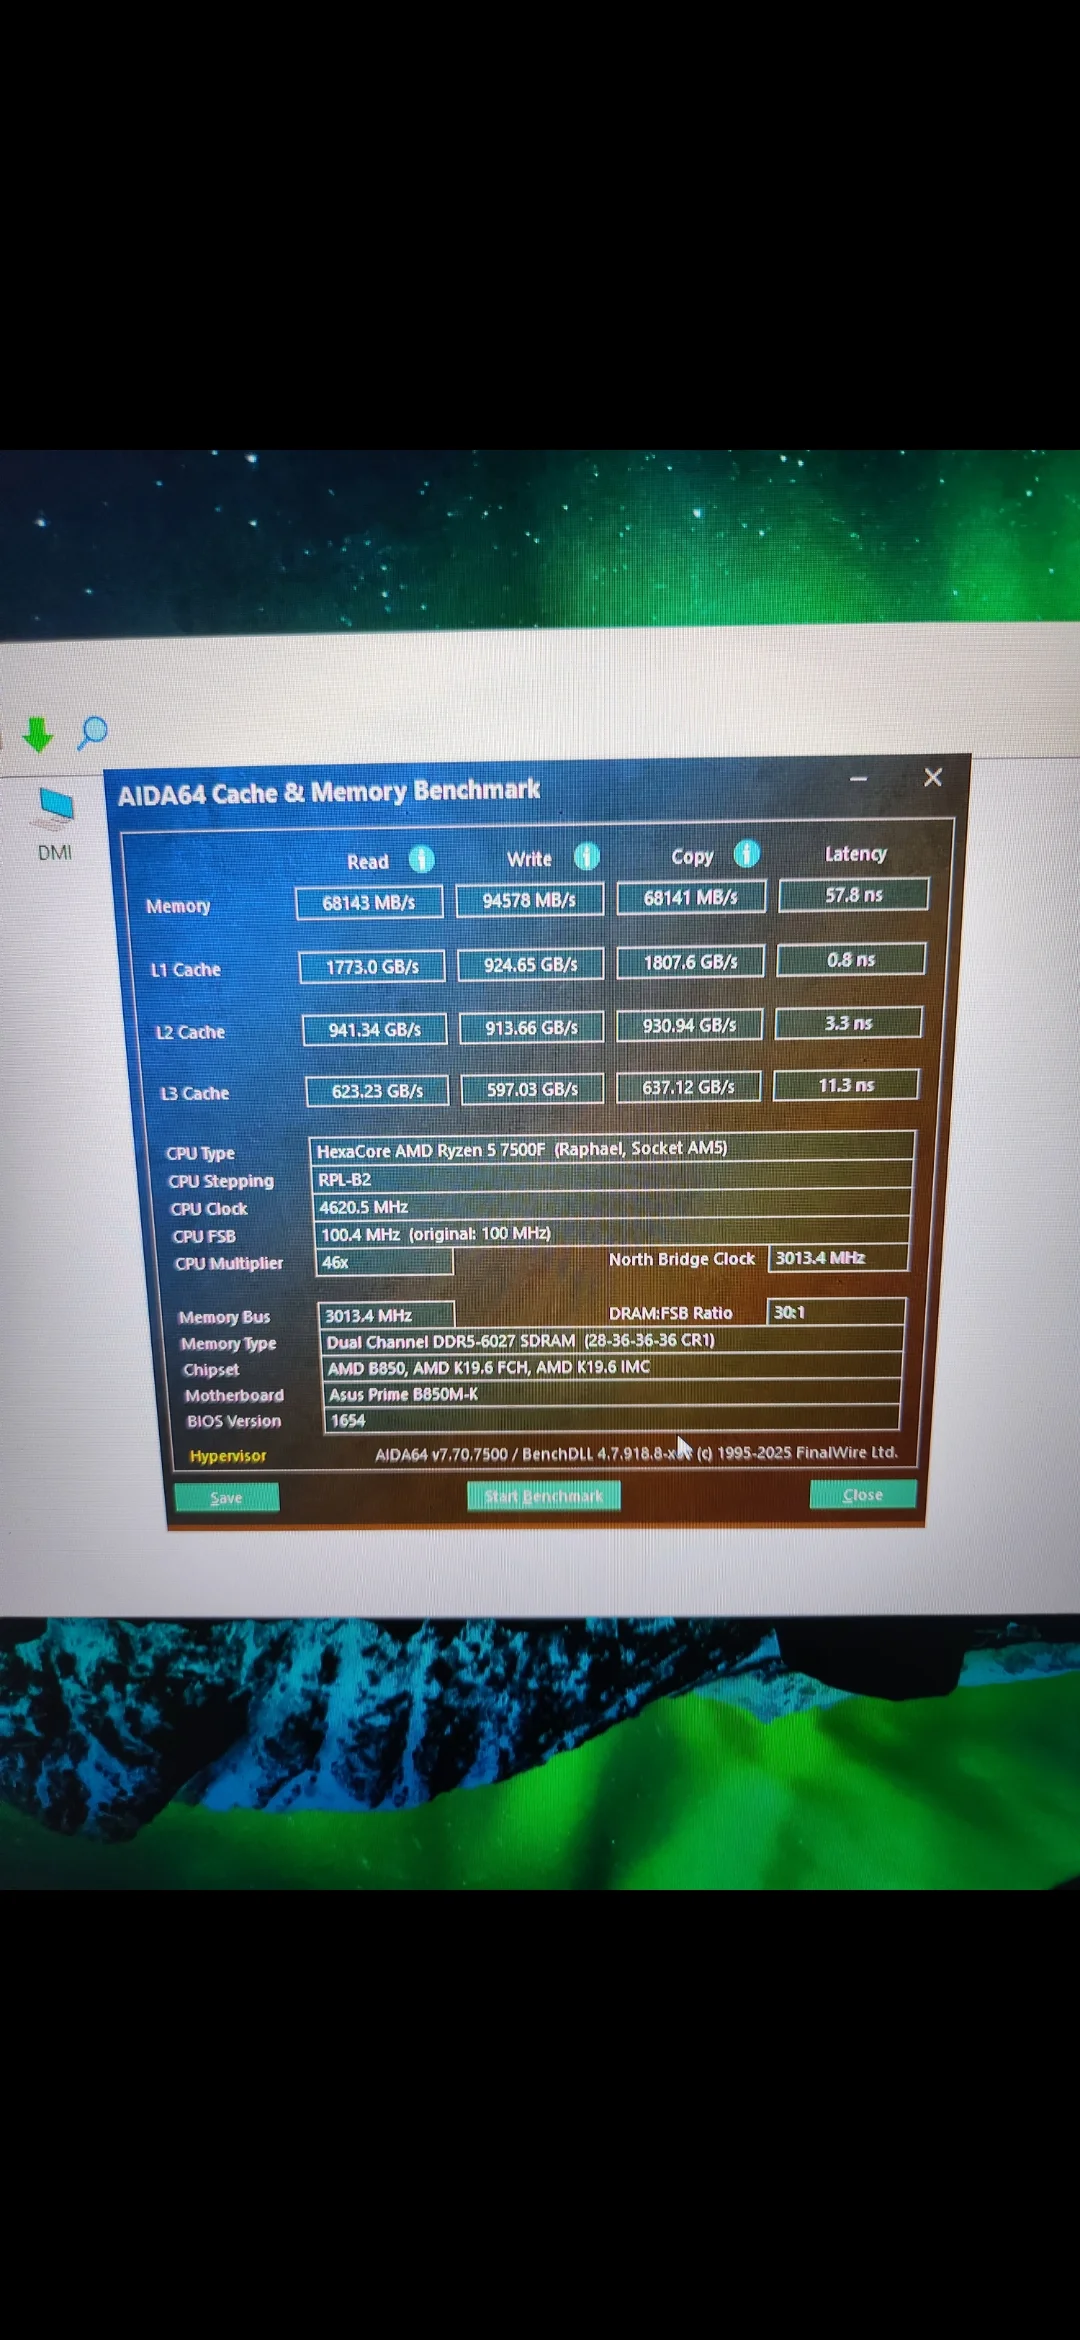This screenshot has height=2340, width=1080.
Task: Click CPU Stepping value RPL-B2
Action: click(612, 1178)
